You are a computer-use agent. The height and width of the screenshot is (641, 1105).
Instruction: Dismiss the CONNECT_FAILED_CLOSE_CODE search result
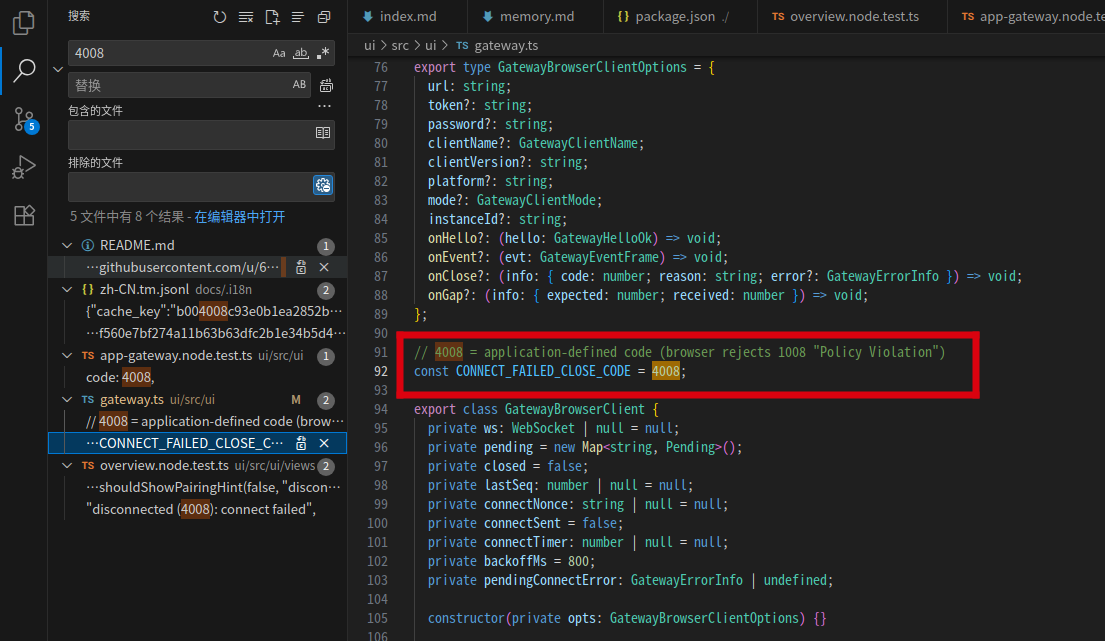pos(324,443)
